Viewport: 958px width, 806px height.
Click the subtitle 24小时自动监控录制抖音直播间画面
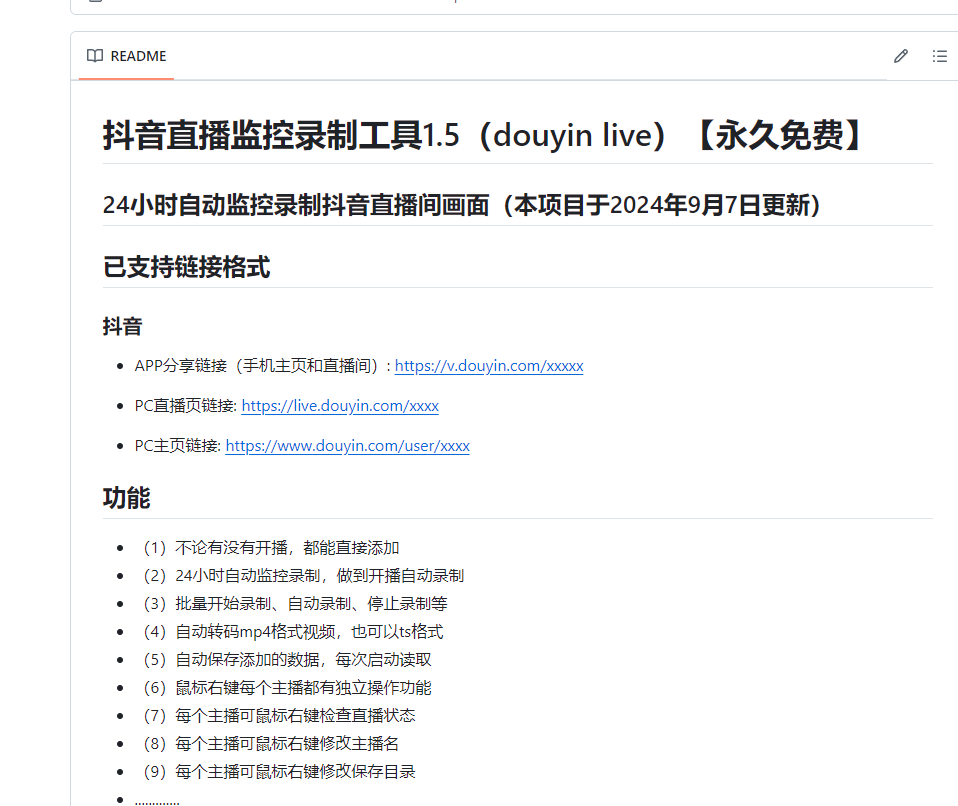[x=296, y=205]
